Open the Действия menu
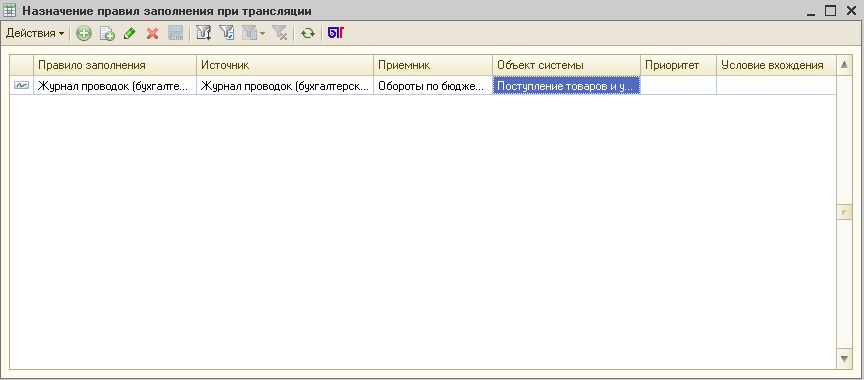The width and height of the screenshot is (864, 380). coord(35,34)
